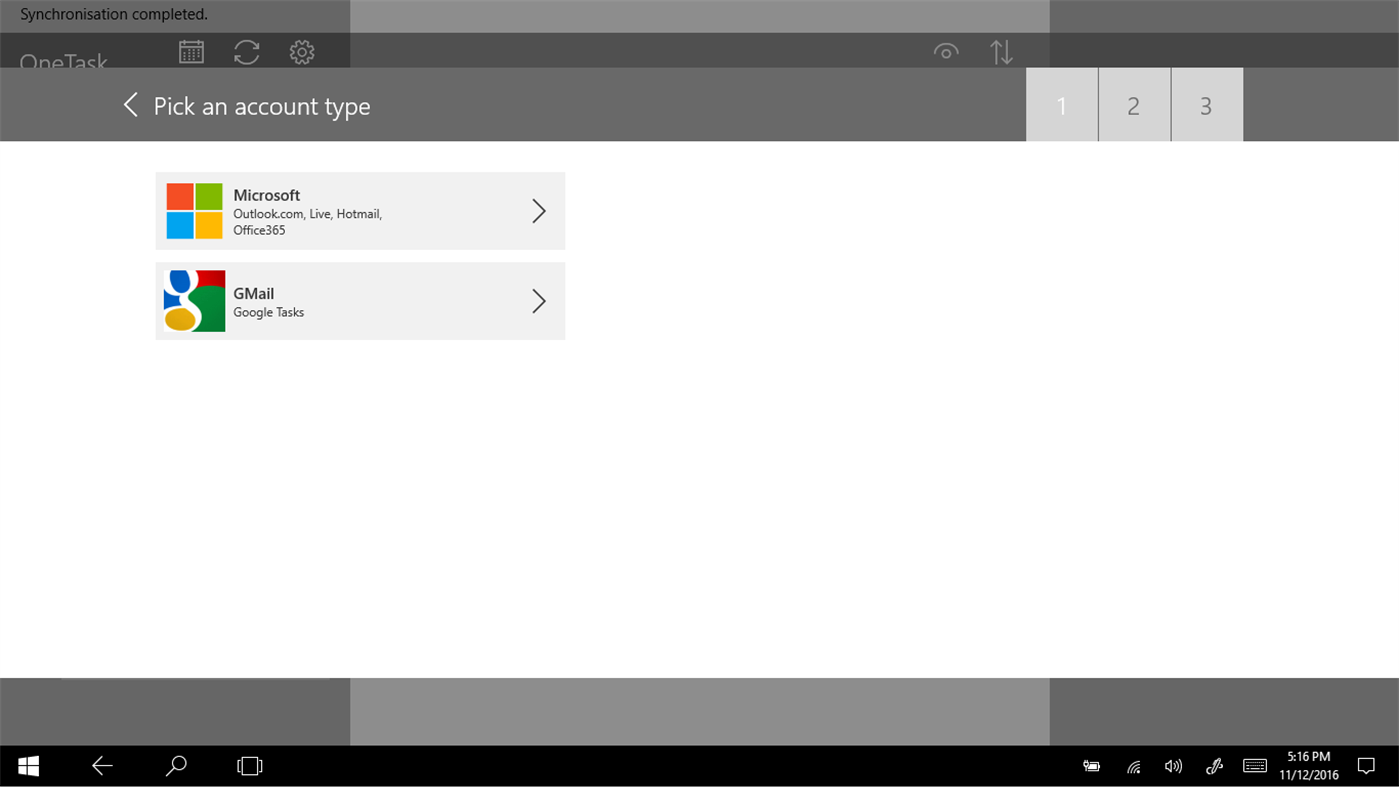Screen dimensions: 1399x787
Task: Click the volume speaker icon
Action: point(1173,767)
